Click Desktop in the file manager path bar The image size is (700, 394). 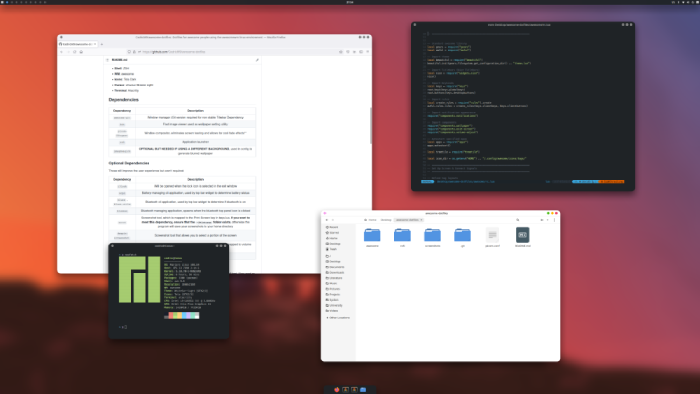point(386,220)
